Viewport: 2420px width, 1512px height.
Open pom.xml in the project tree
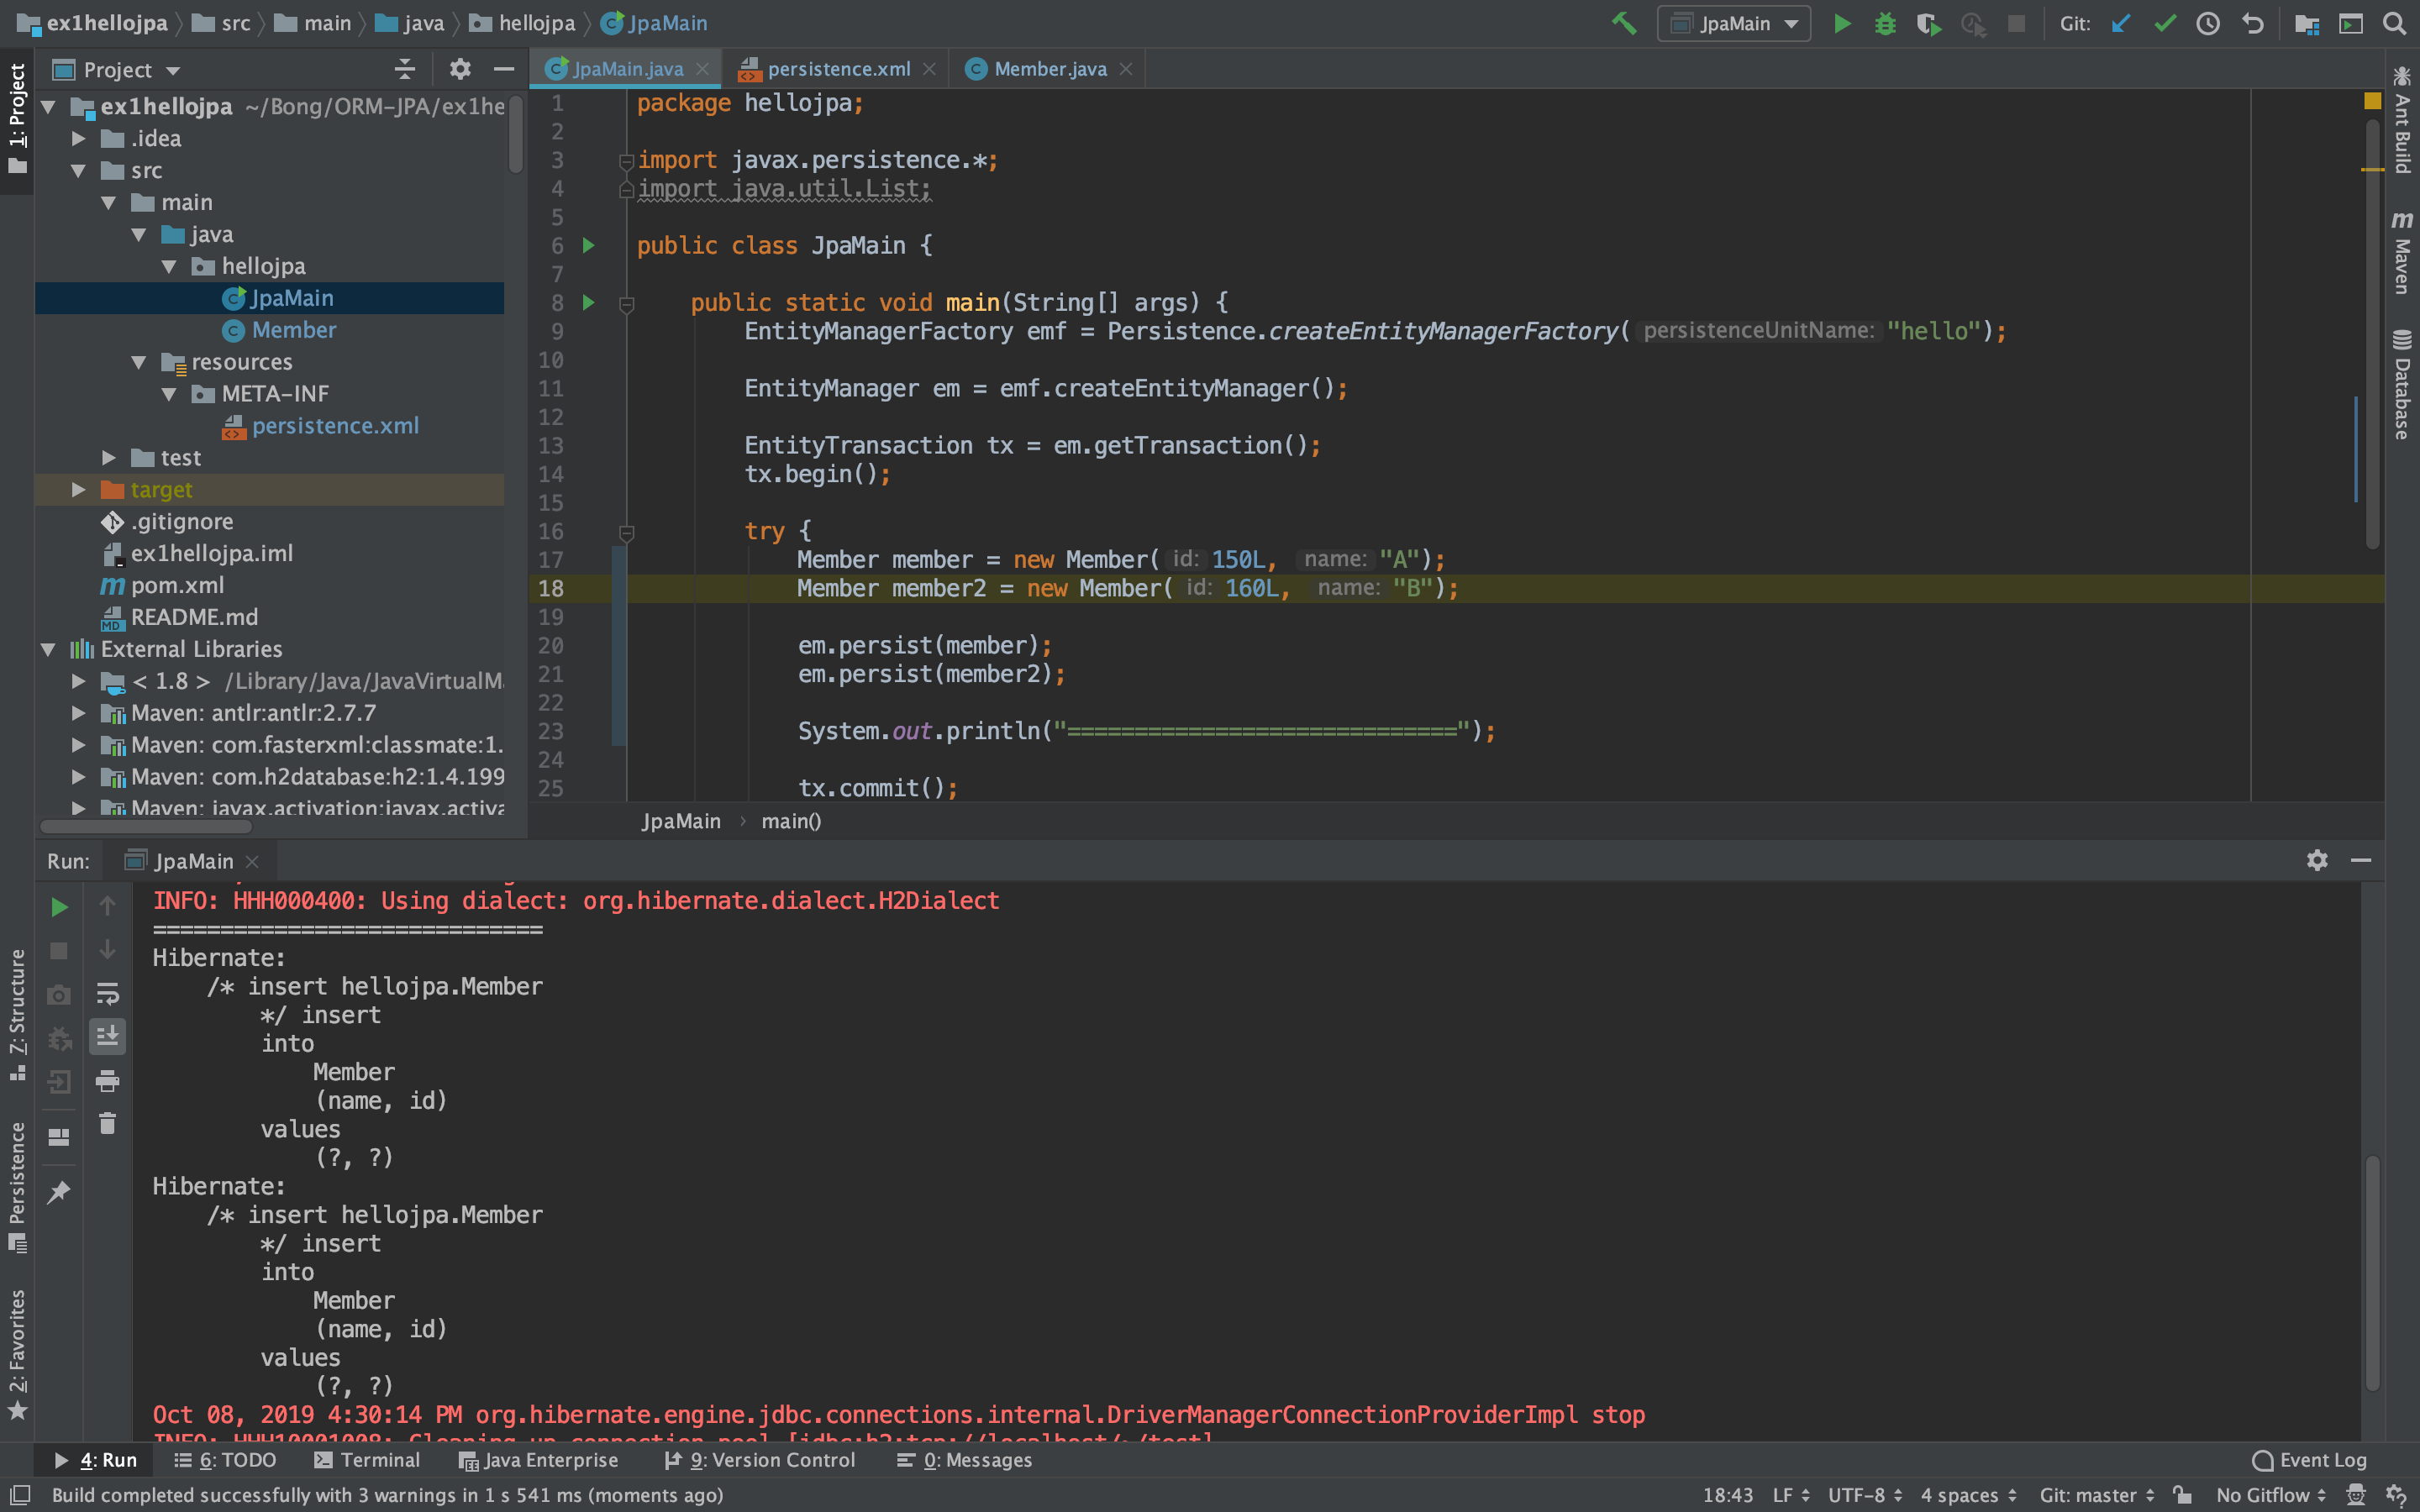(x=177, y=586)
